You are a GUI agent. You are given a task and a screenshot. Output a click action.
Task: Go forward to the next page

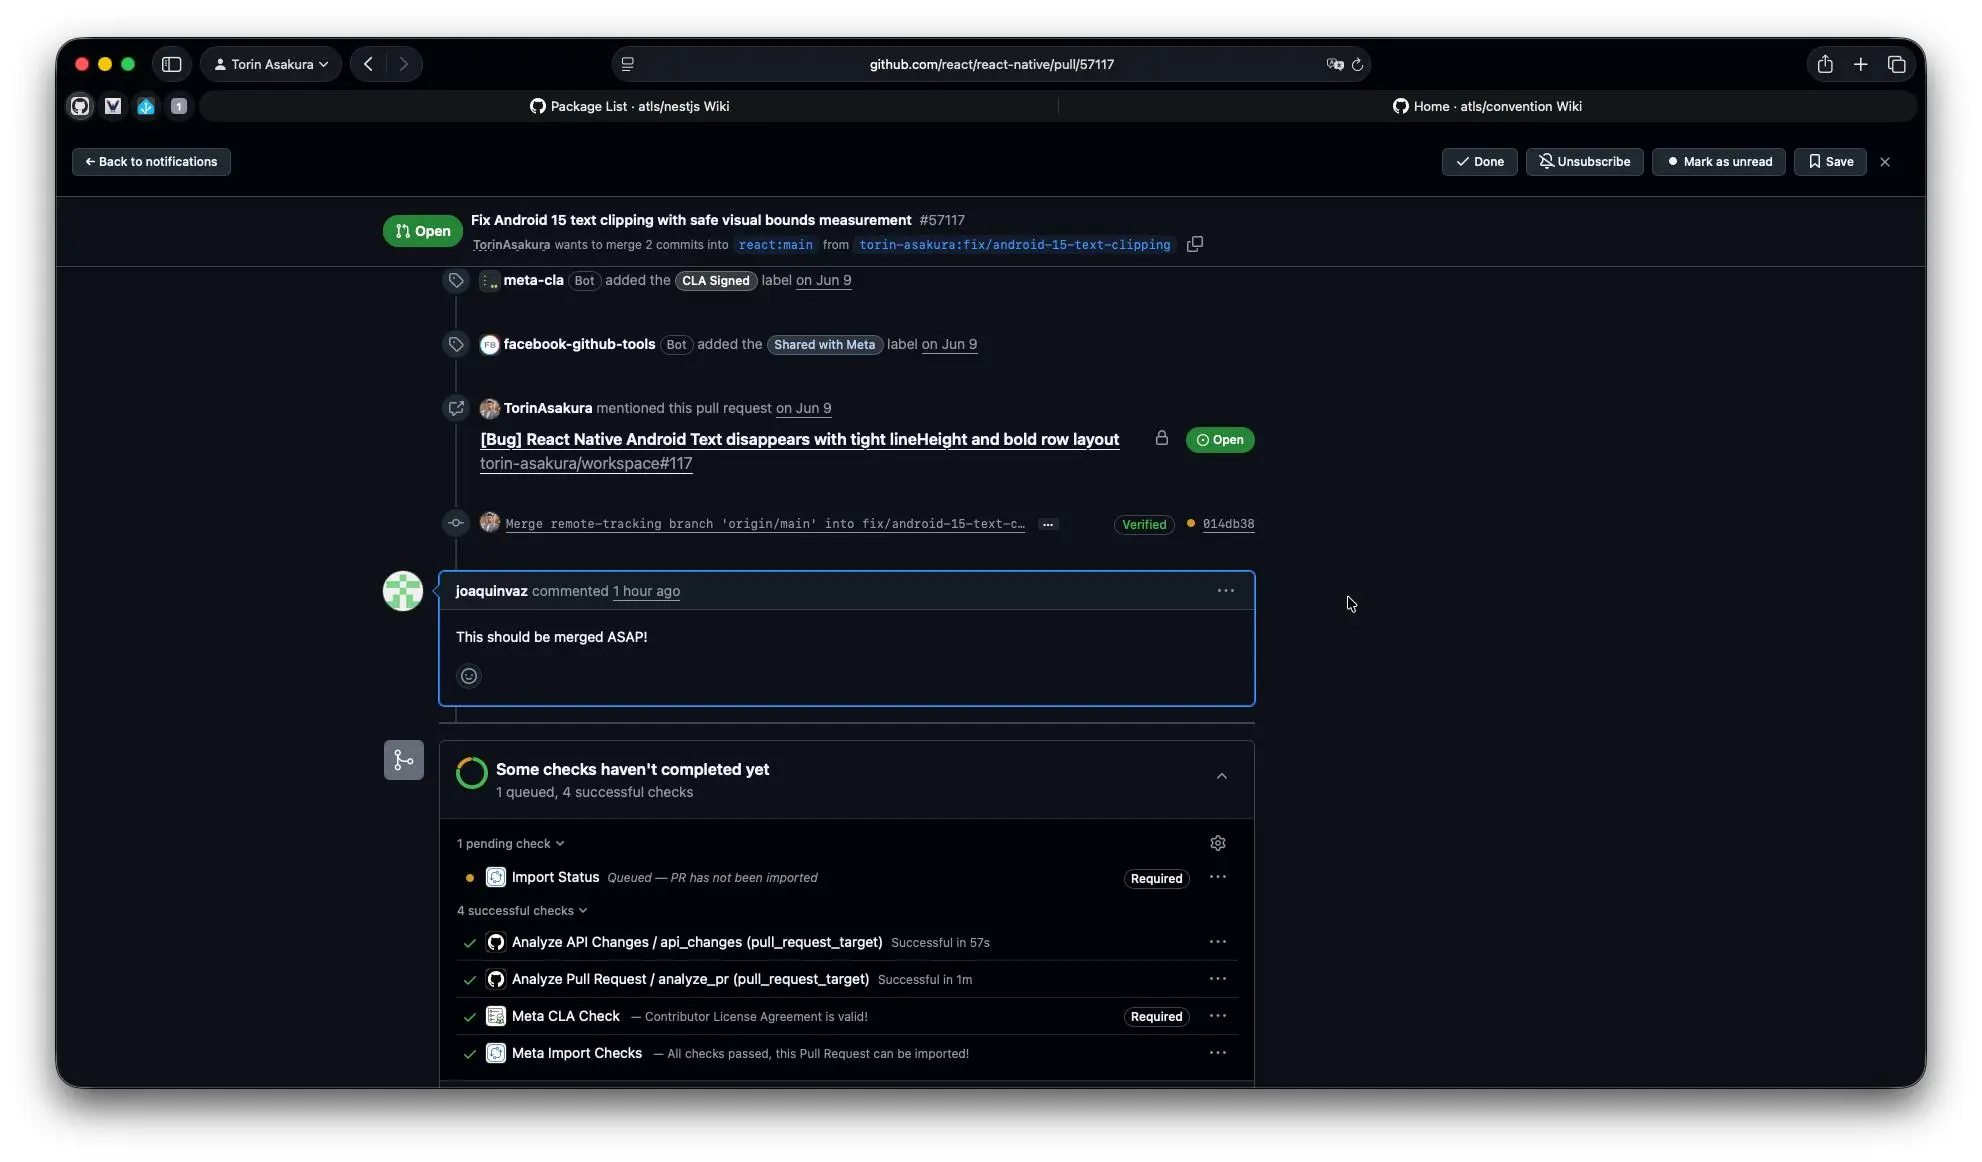click(x=403, y=64)
